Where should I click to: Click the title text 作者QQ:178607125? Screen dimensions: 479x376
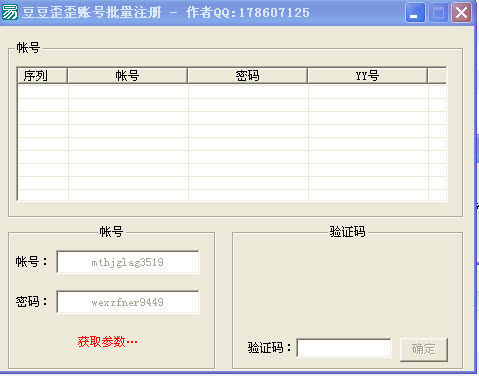click(x=248, y=13)
